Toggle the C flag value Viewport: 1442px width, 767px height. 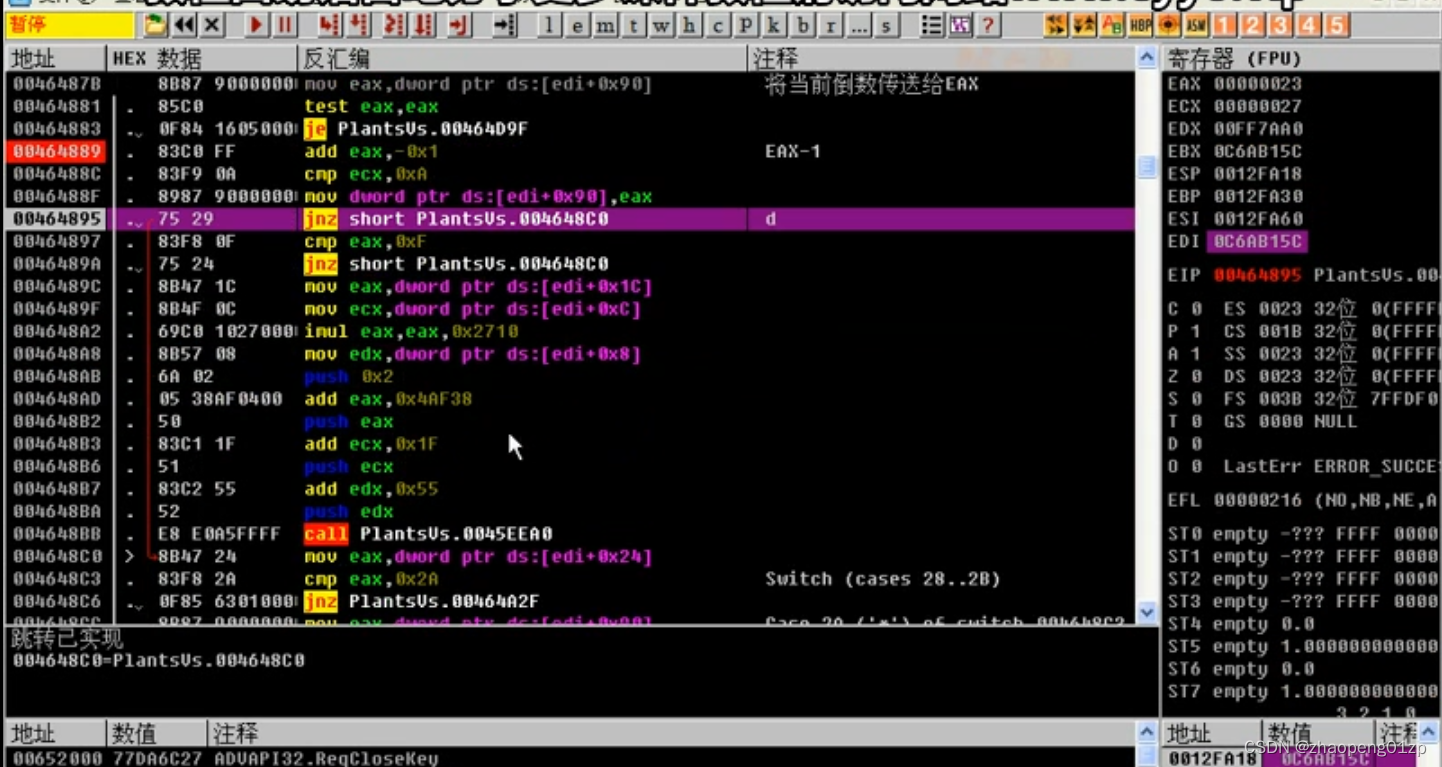pyautogui.click(x=1195, y=309)
